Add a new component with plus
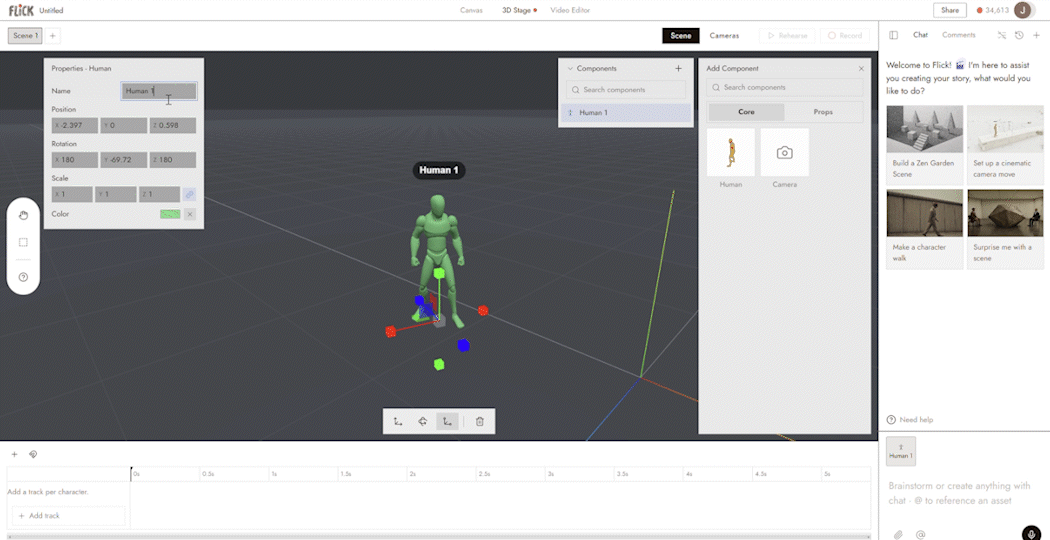This screenshot has width=1050, height=540. click(678, 68)
